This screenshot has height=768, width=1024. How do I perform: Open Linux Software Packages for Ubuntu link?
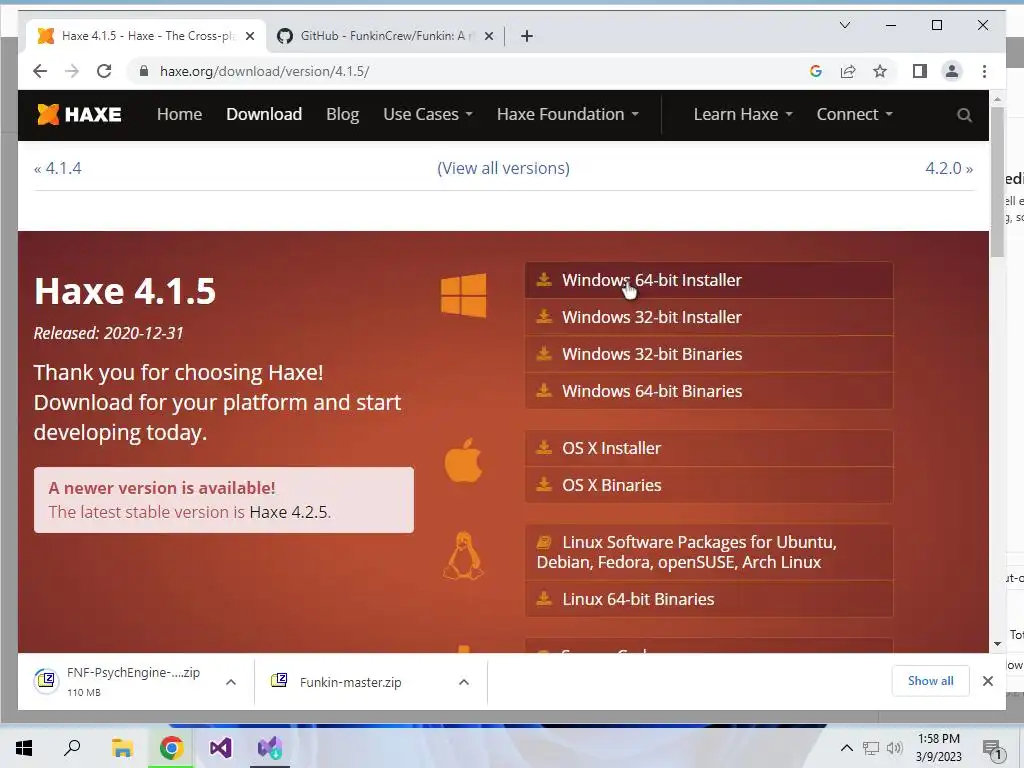709,552
